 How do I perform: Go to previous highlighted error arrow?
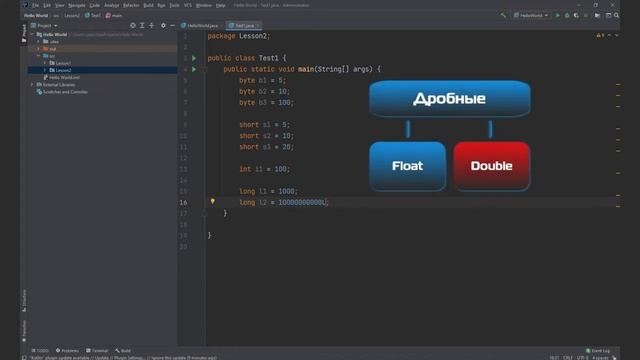click(x=609, y=36)
